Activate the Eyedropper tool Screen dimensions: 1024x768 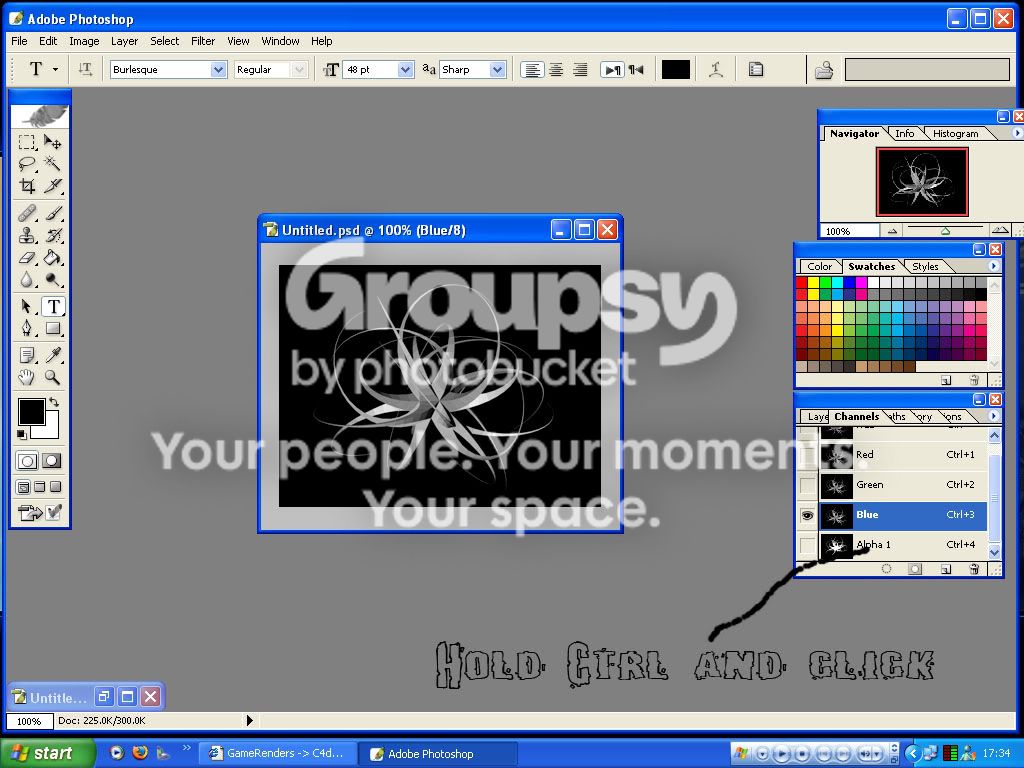click(52, 355)
